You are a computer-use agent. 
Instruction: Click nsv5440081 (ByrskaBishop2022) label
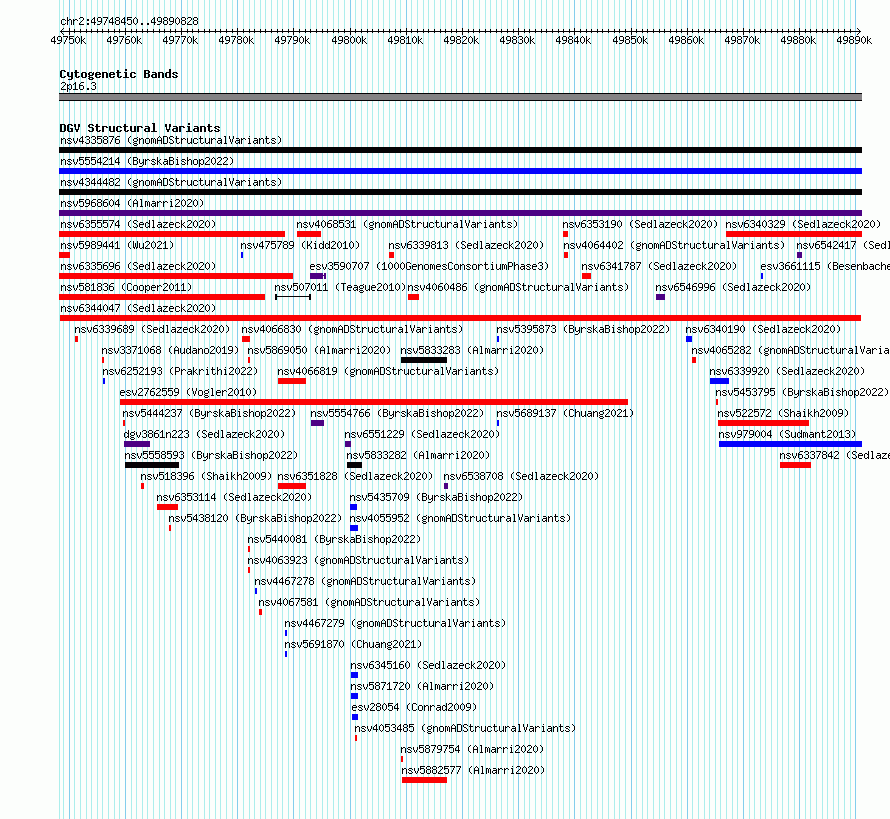(x=334, y=539)
